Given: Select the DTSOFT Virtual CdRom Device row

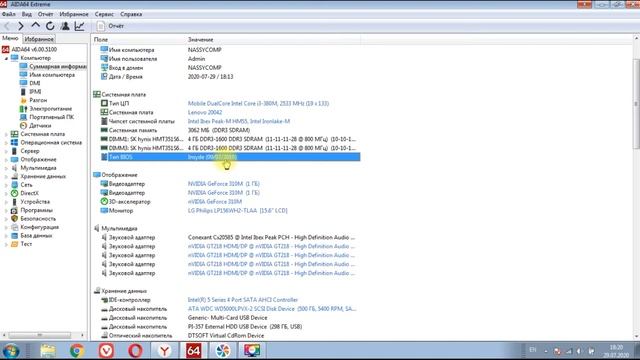Looking at the screenshot, I should pos(230,336).
